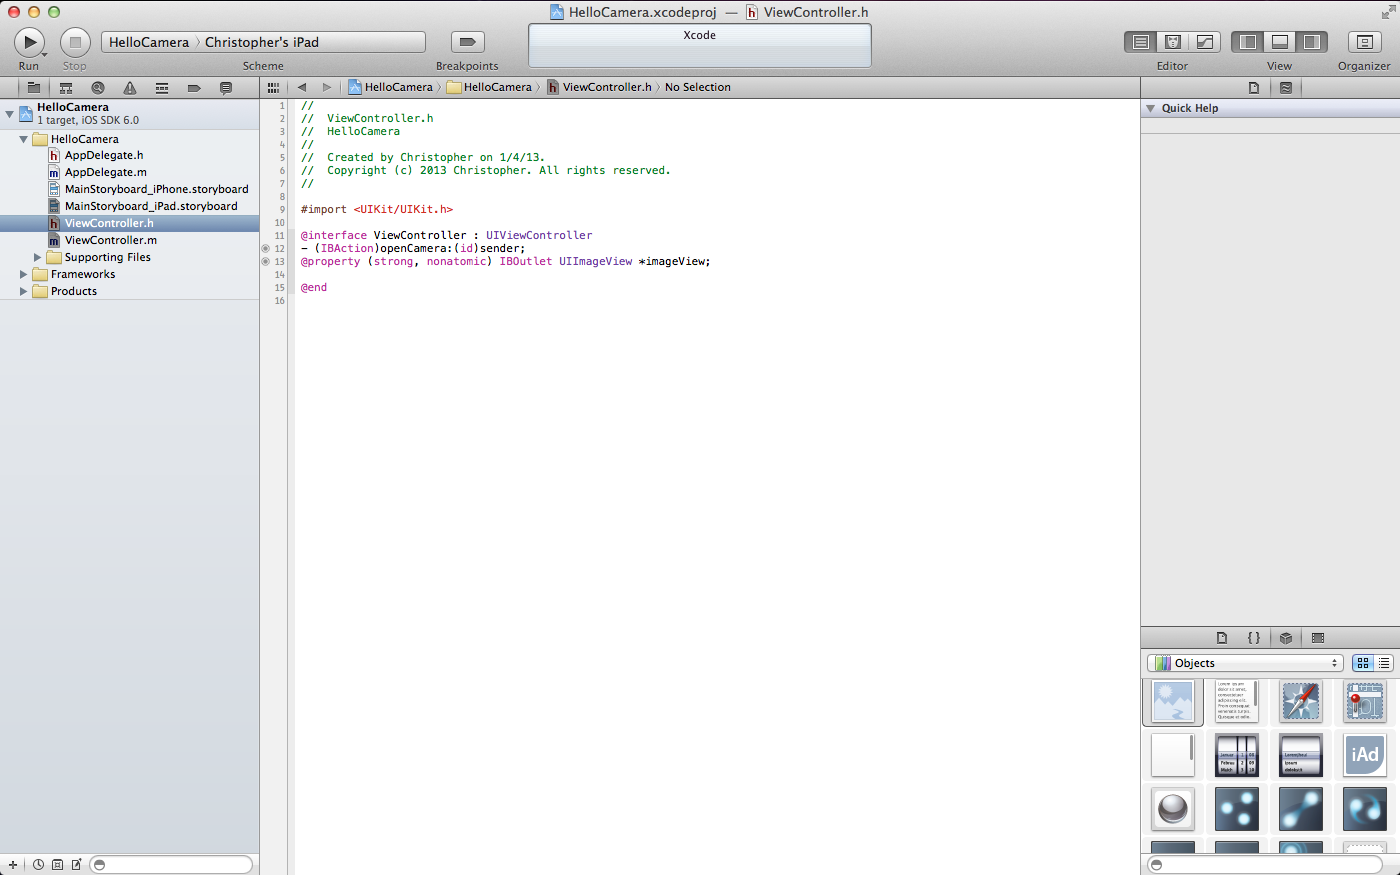Image resolution: width=1400 pixels, height=875 pixels.
Task: Select the Picker View object
Action: pos(1301,755)
